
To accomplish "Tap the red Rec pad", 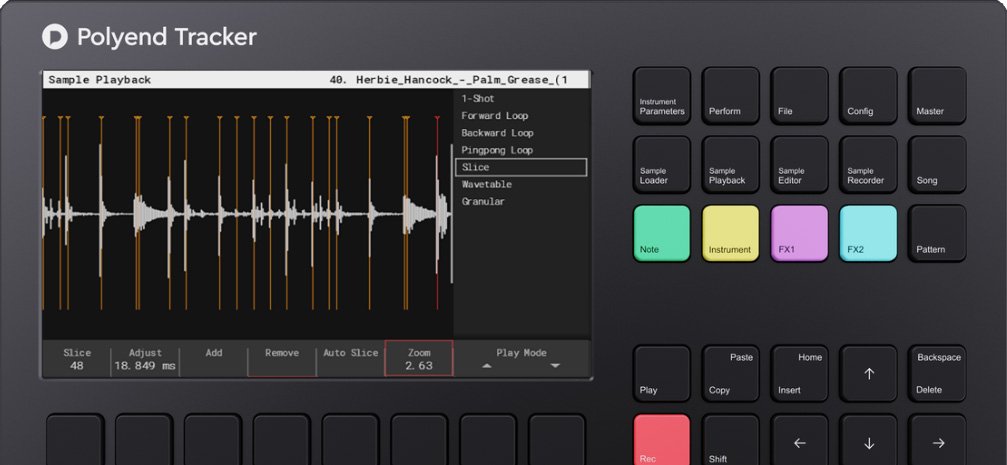I will 662,440.
